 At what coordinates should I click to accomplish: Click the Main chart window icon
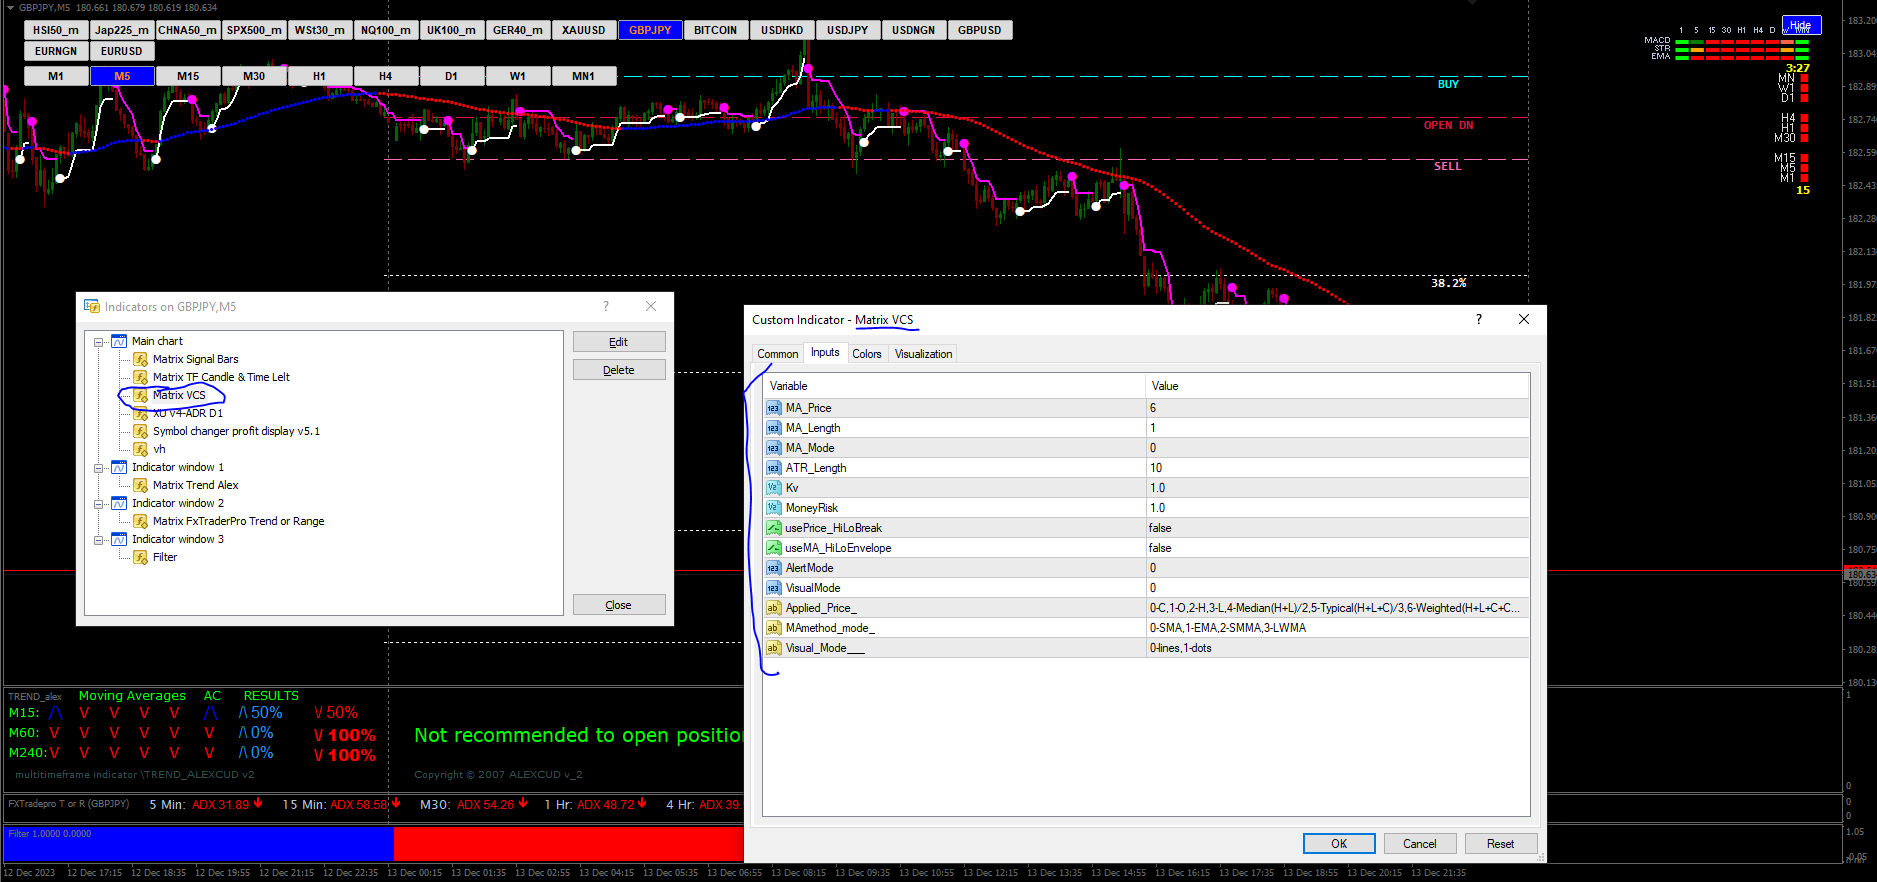coord(119,341)
